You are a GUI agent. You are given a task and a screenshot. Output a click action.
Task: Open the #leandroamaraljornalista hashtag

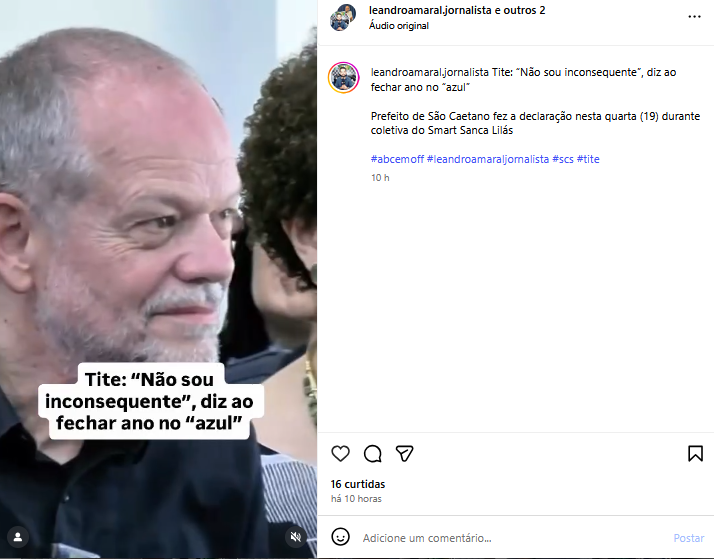[488, 159]
